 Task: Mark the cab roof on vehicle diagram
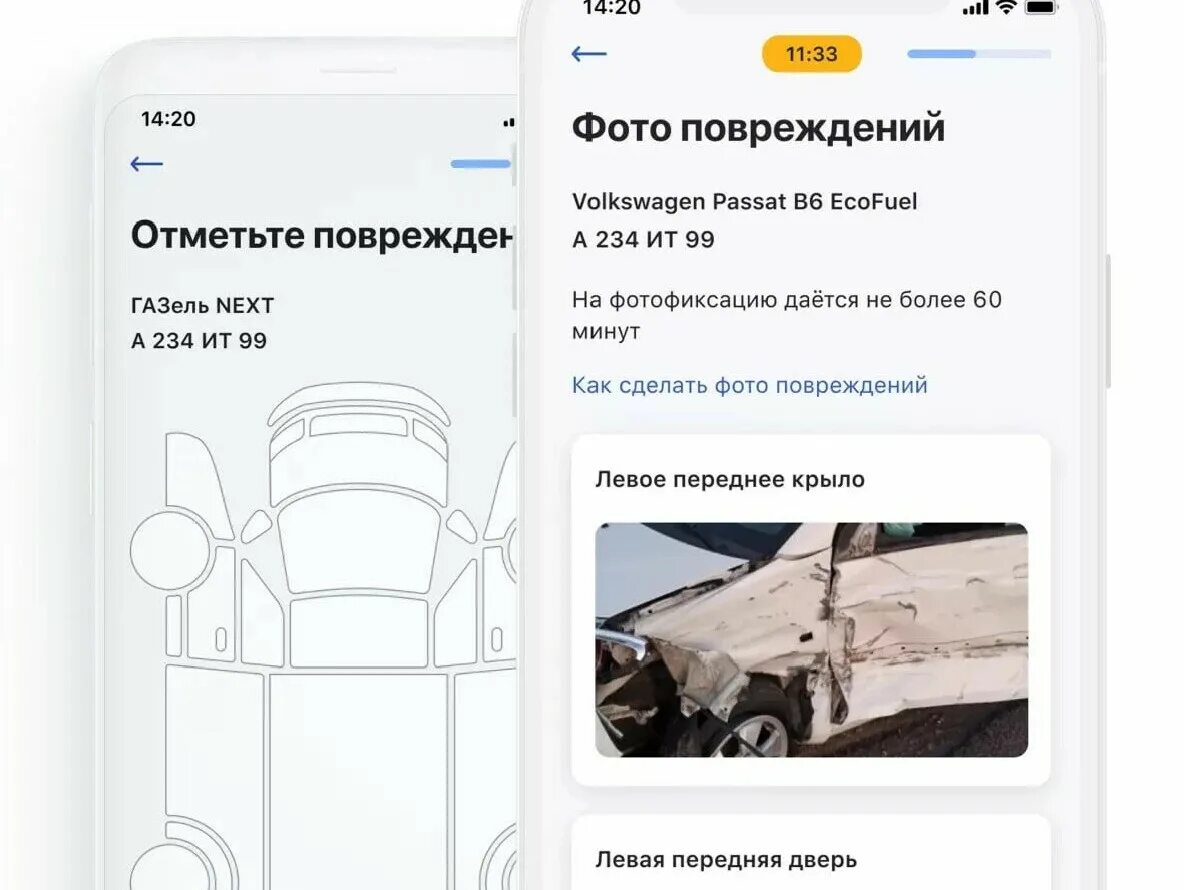(x=359, y=633)
